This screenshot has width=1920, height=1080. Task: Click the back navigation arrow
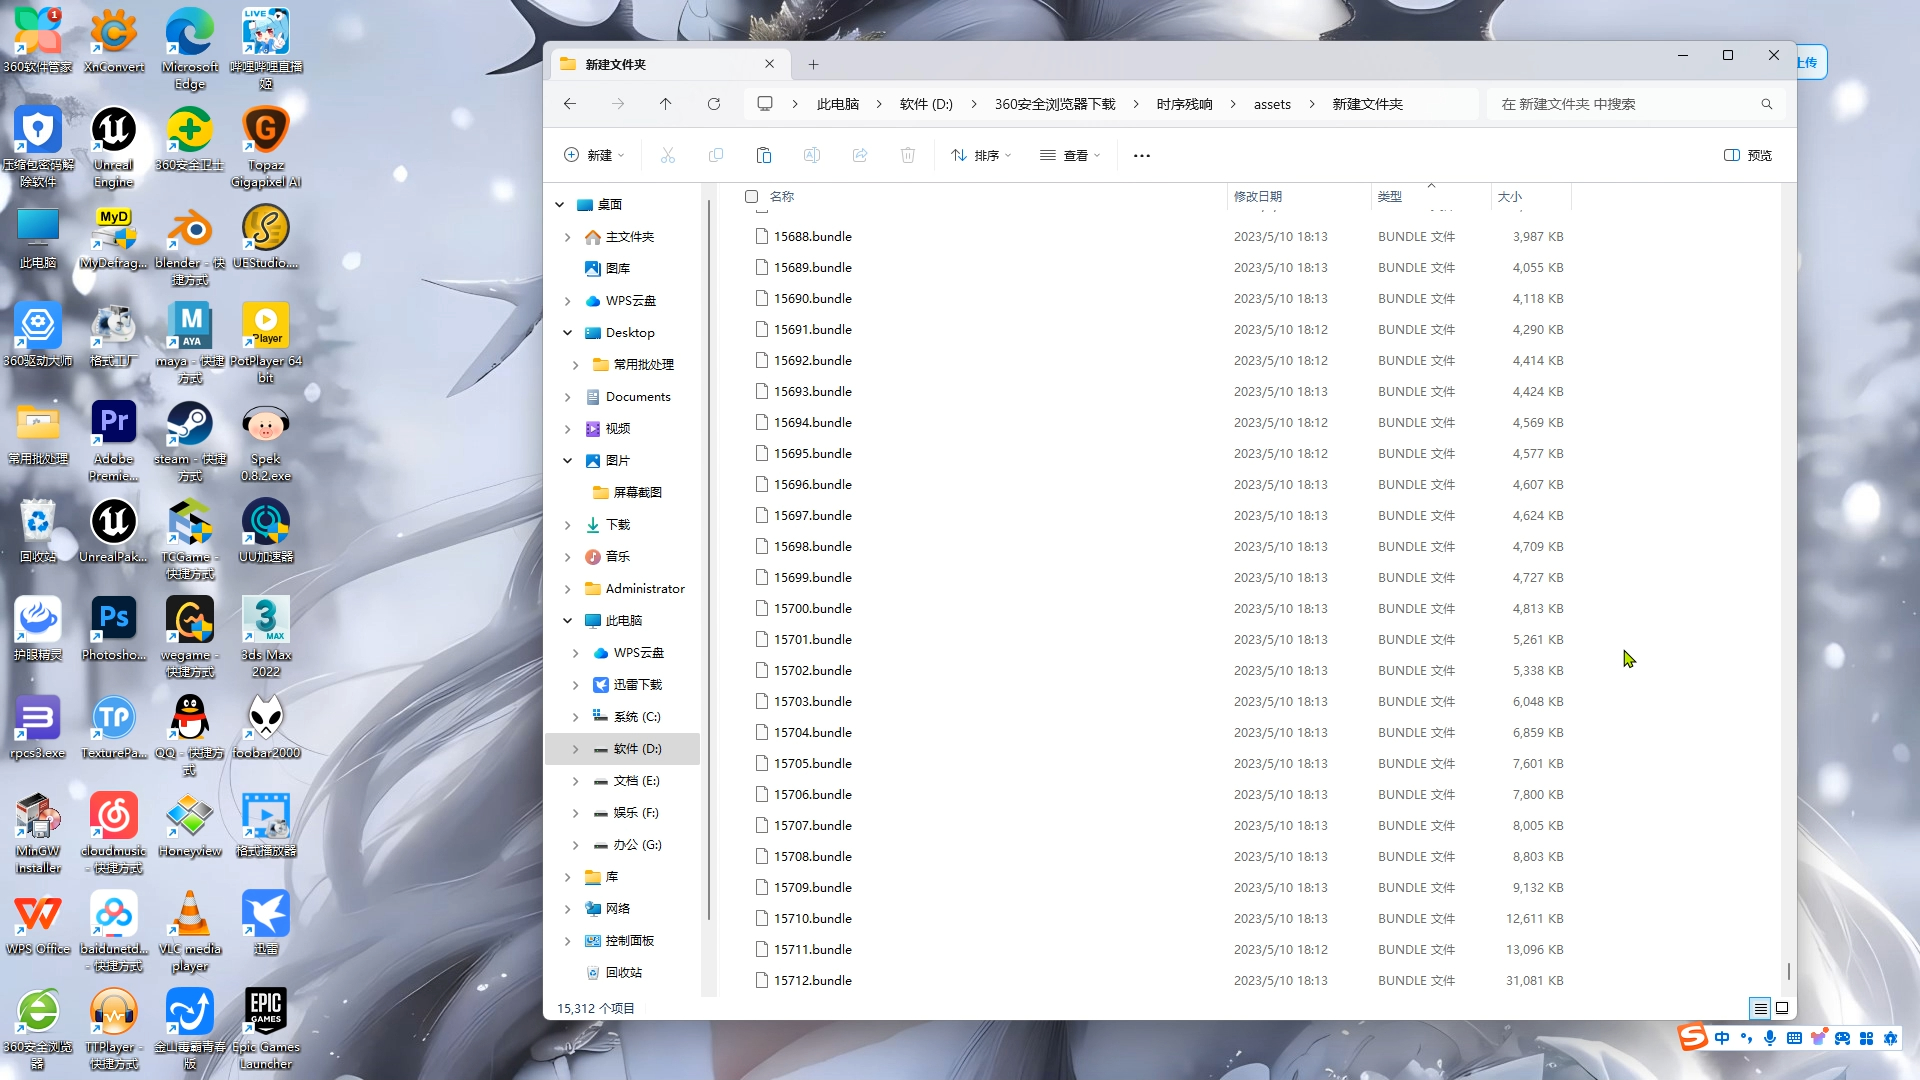click(x=570, y=104)
